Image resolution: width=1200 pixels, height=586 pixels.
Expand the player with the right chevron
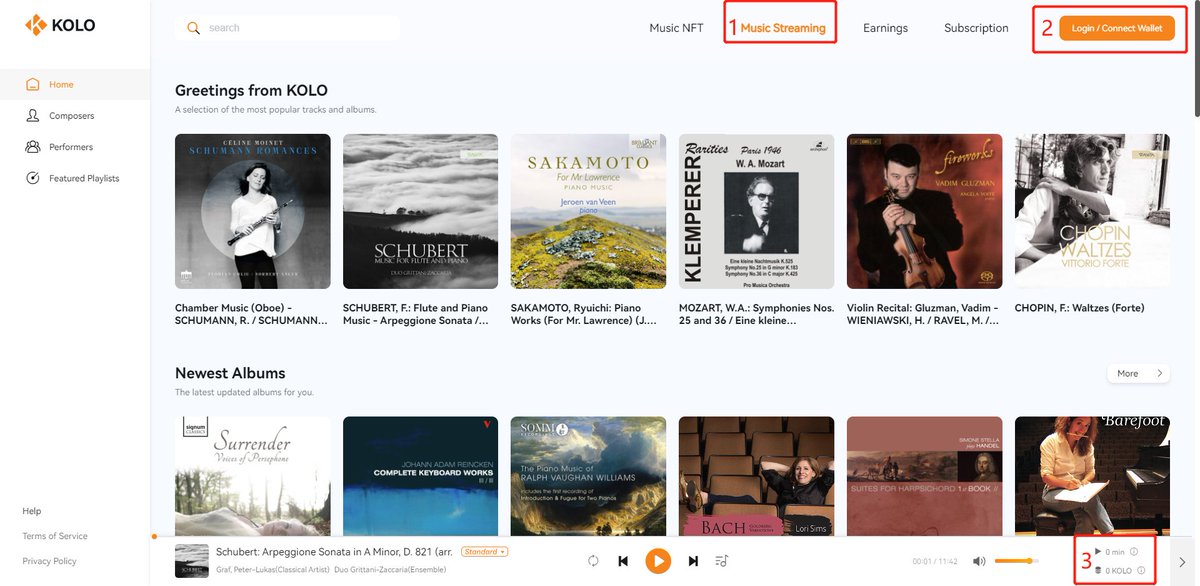(1183, 561)
